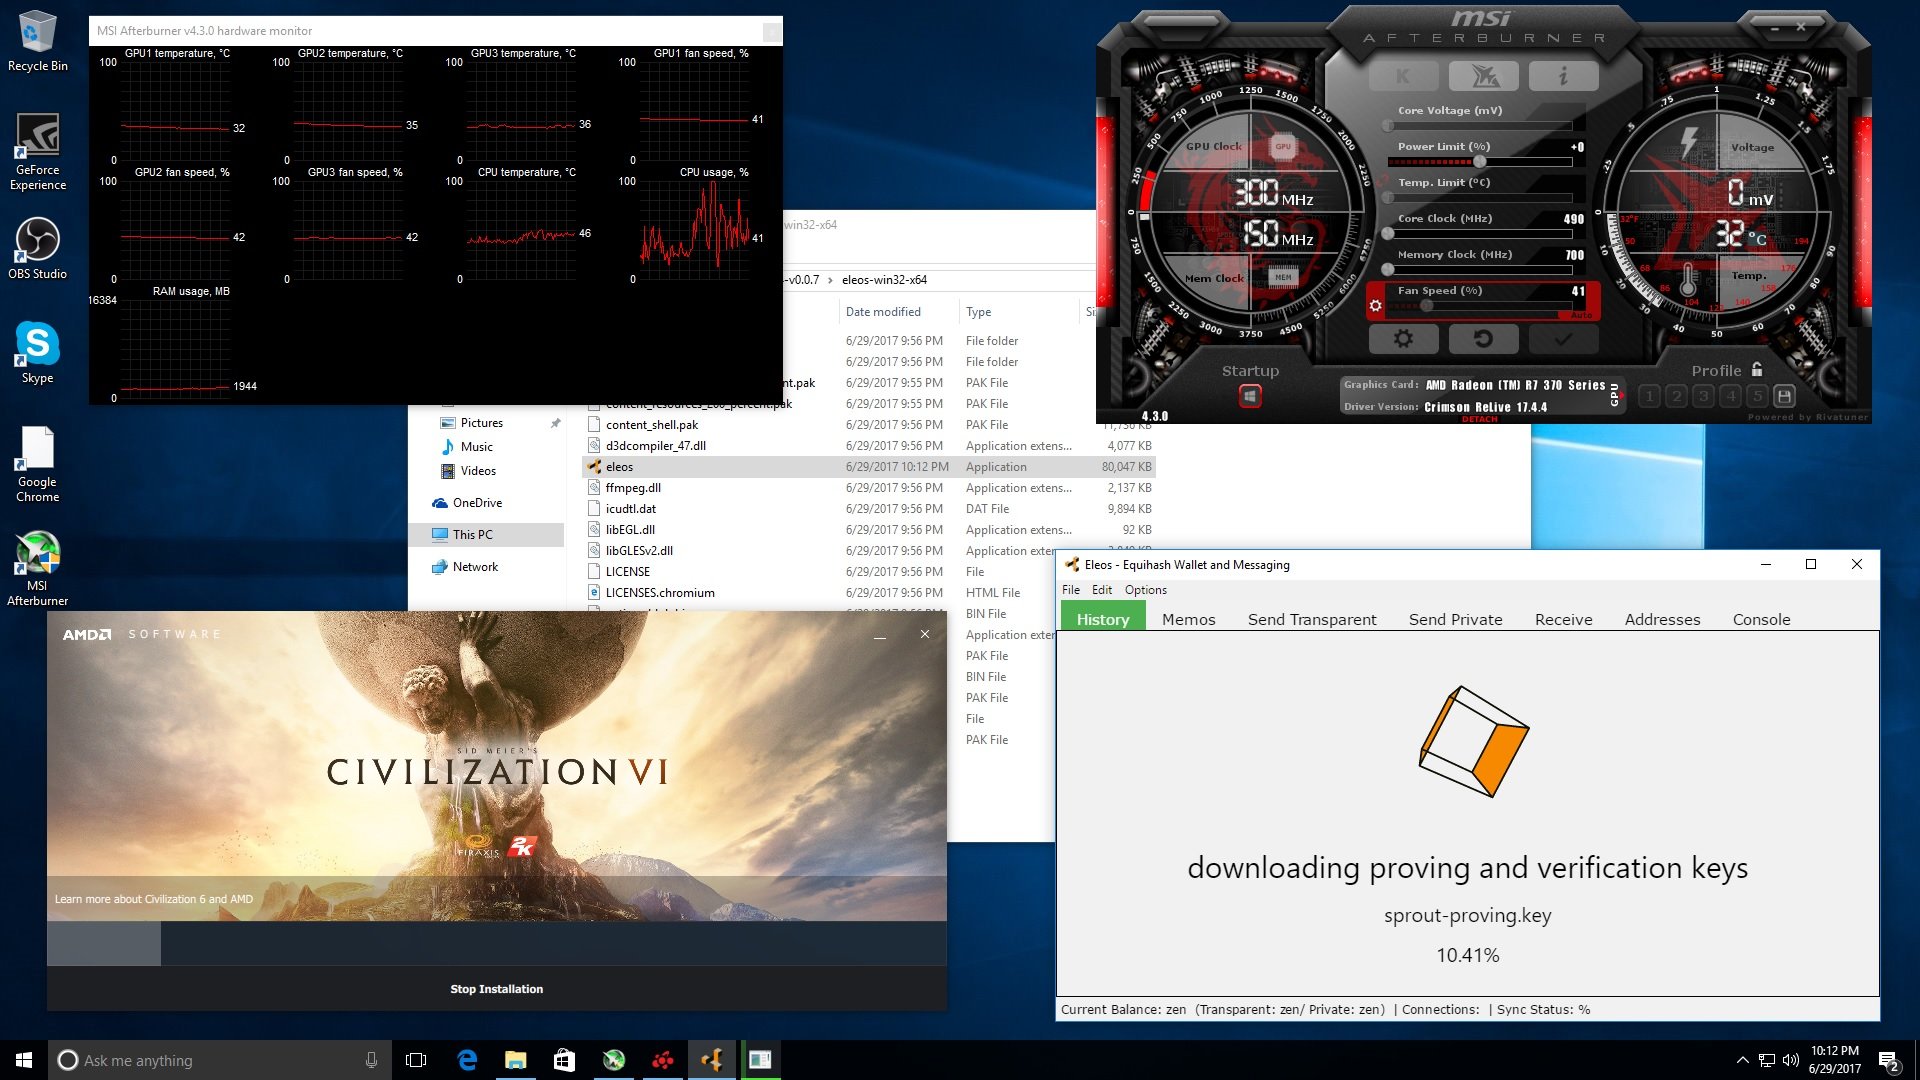Click Stop Installation in AMD Software window
The height and width of the screenshot is (1080, 1920).
click(x=497, y=989)
